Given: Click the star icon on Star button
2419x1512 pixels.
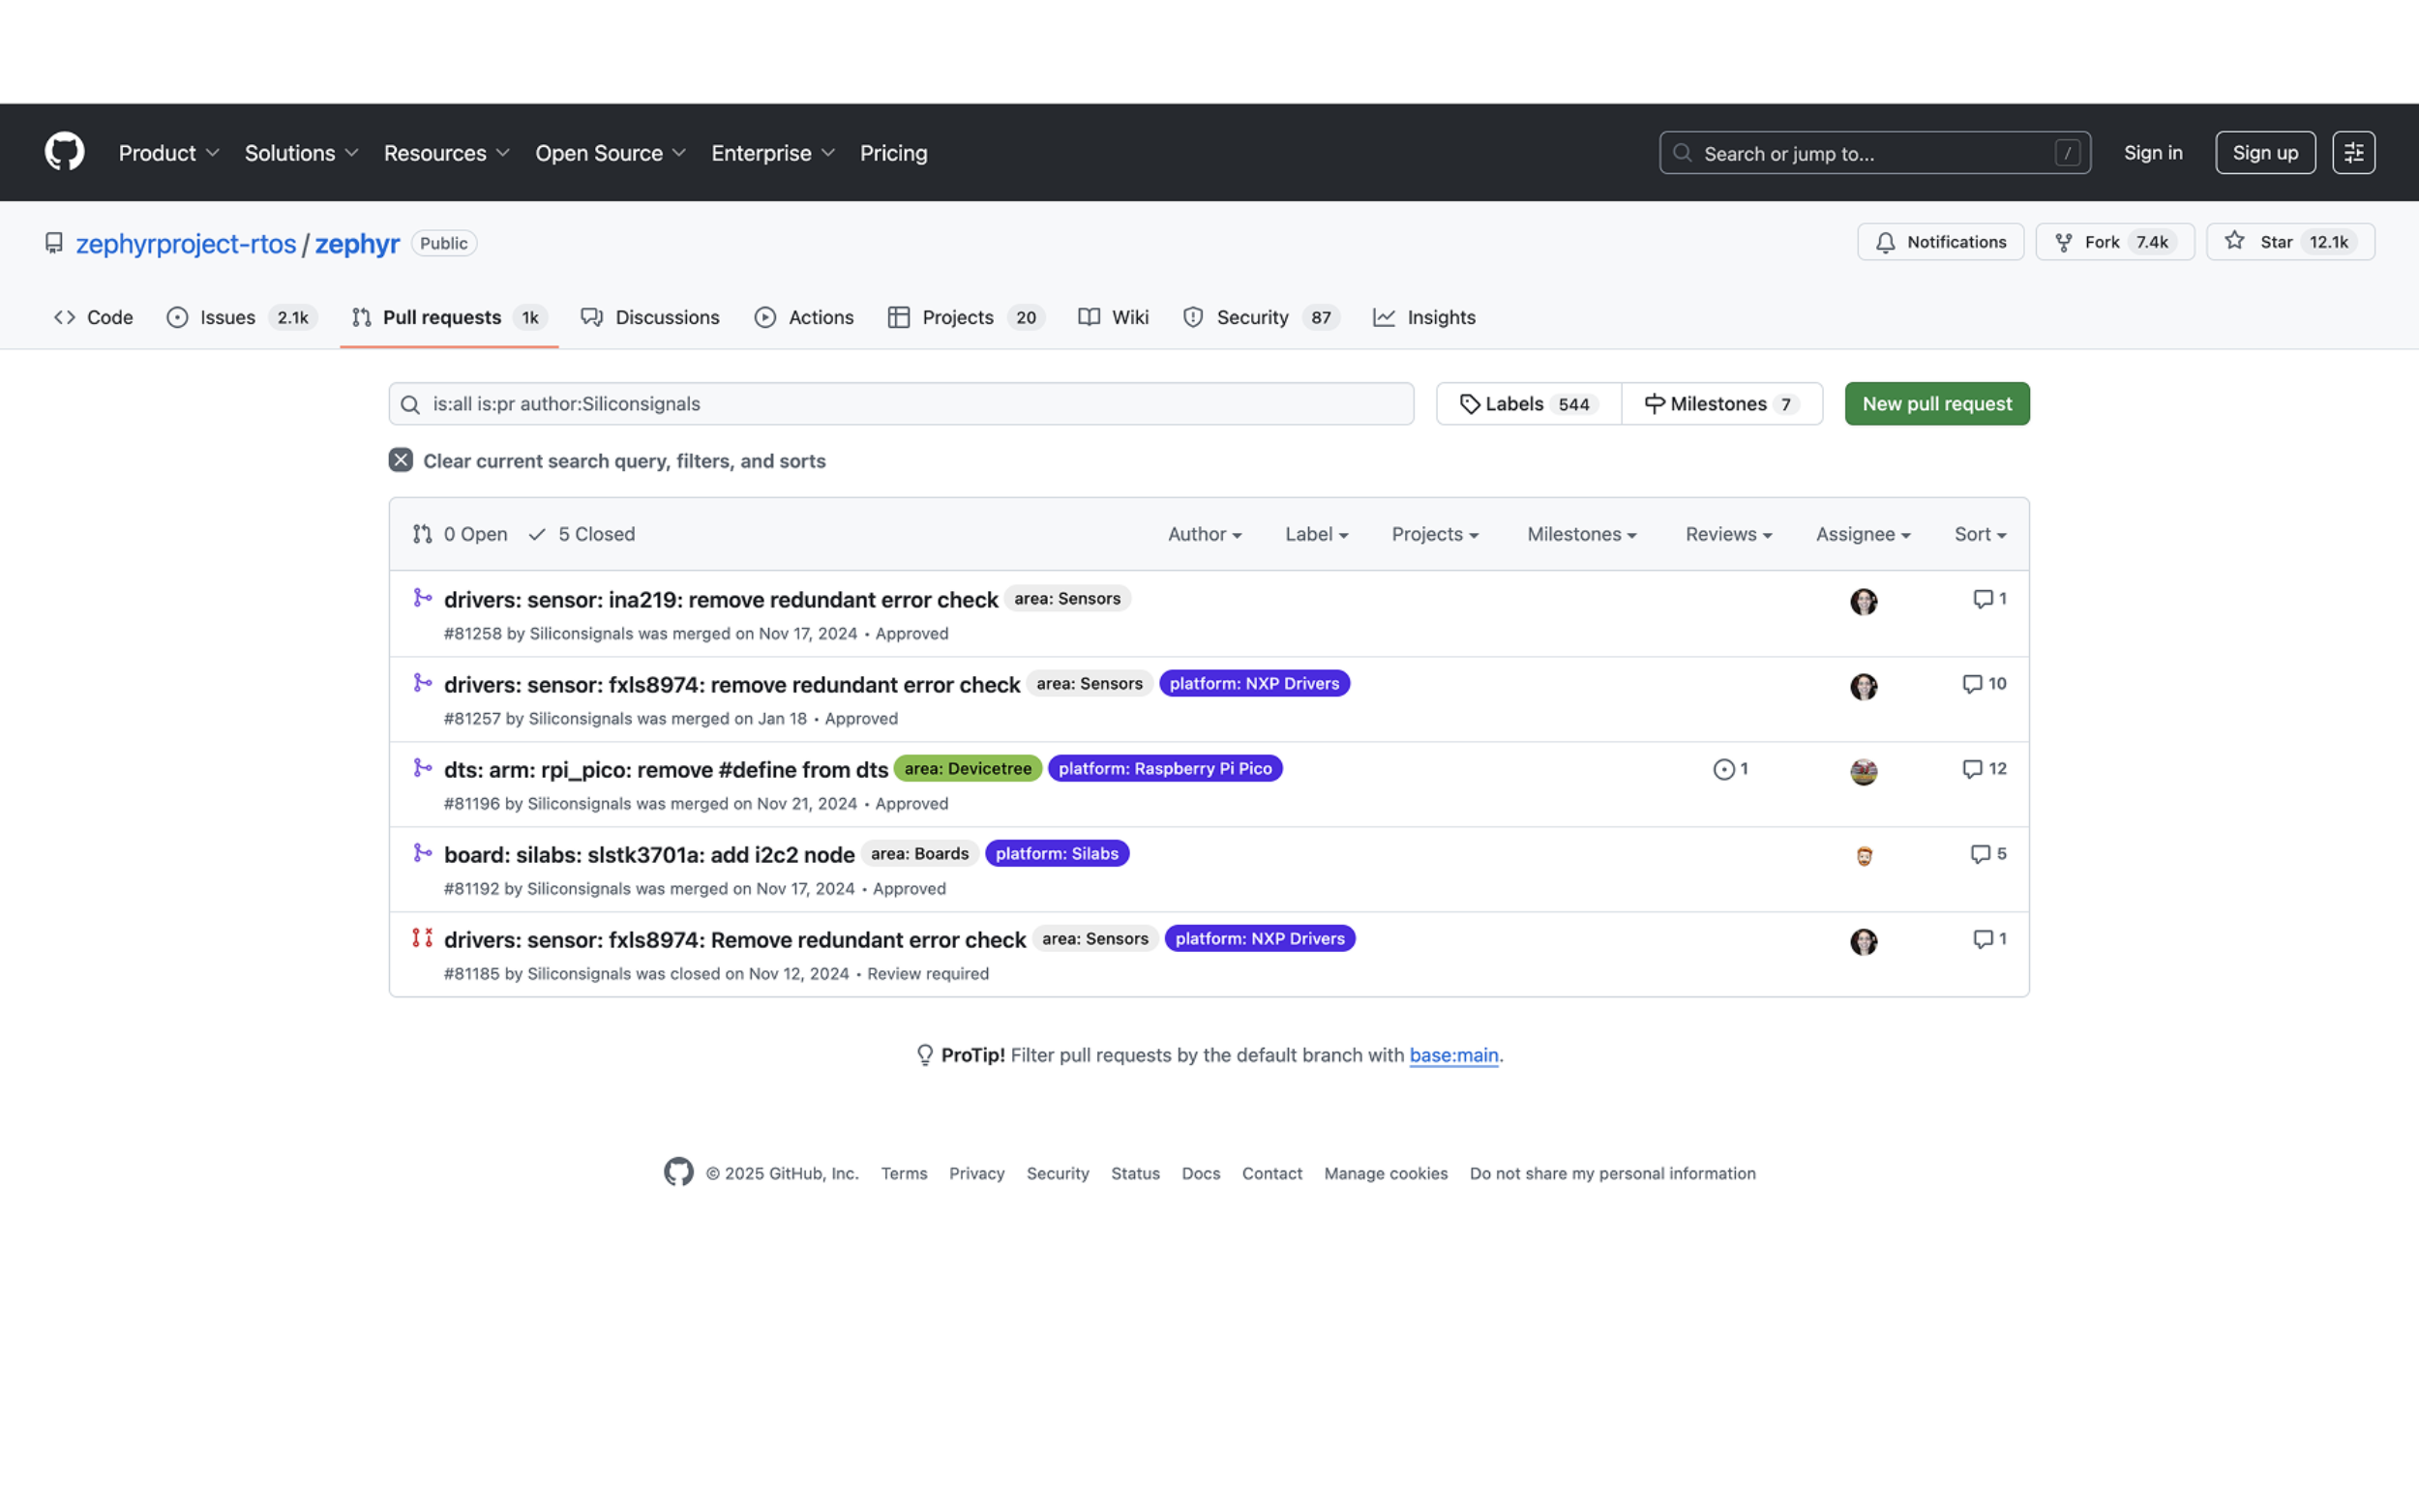Looking at the screenshot, I should tap(2235, 241).
